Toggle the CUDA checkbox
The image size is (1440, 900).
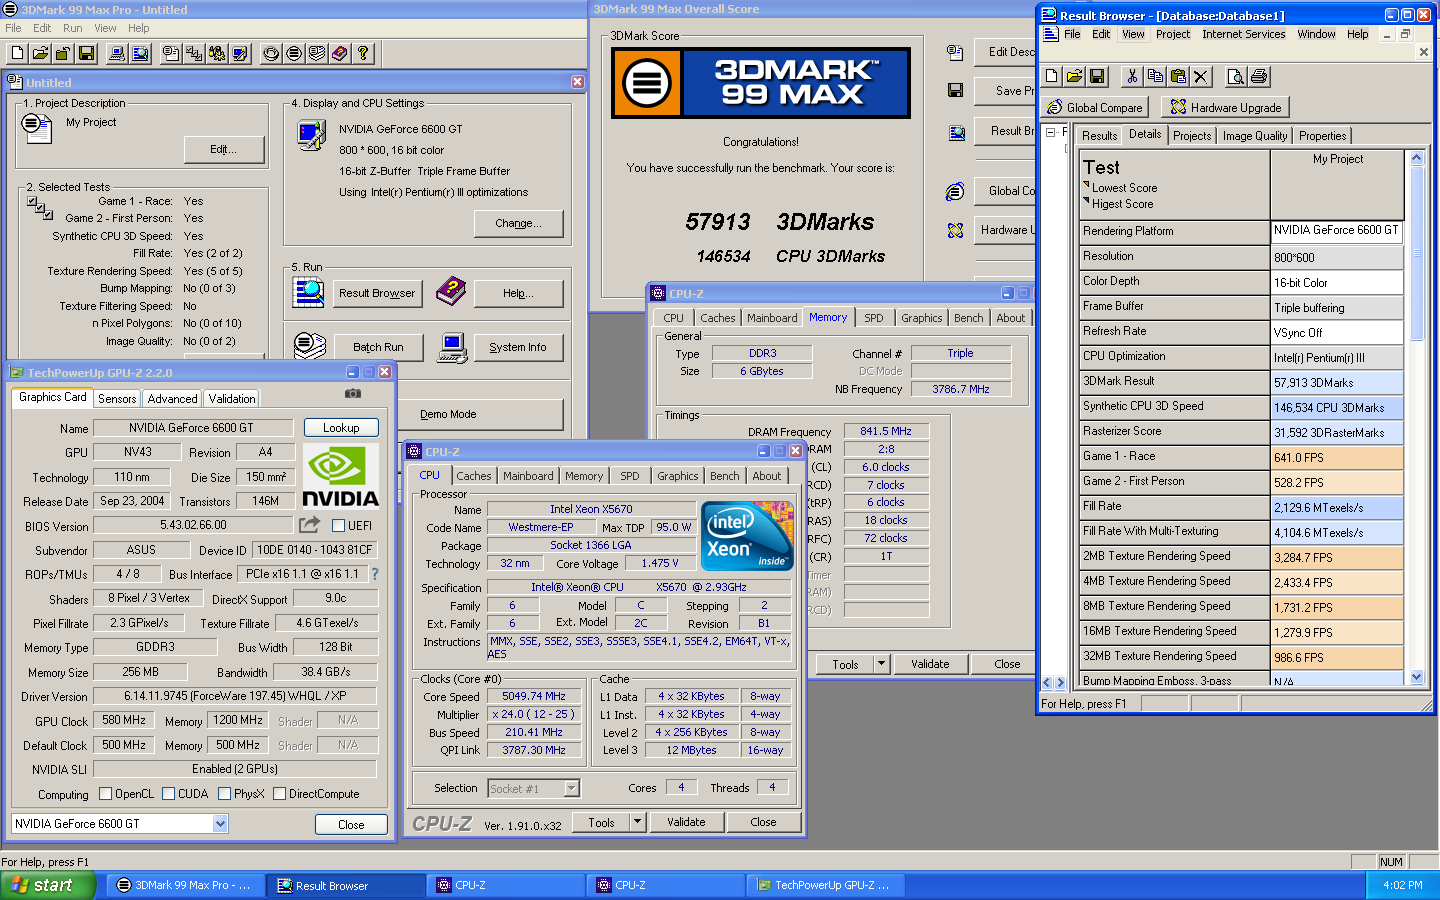[x=168, y=794]
